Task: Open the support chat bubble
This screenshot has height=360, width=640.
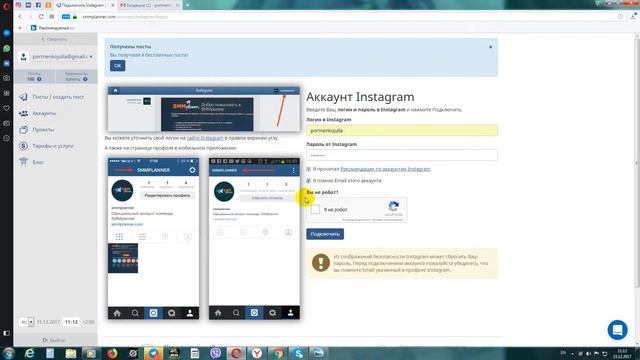Action: [617, 330]
